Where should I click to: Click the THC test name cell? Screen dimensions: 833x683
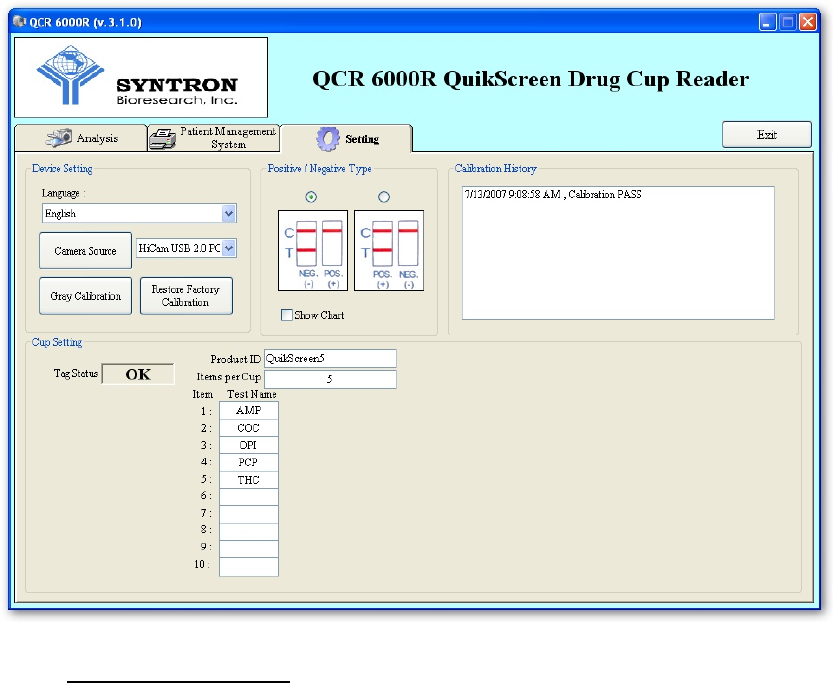pyautogui.click(x=249, y=480)
